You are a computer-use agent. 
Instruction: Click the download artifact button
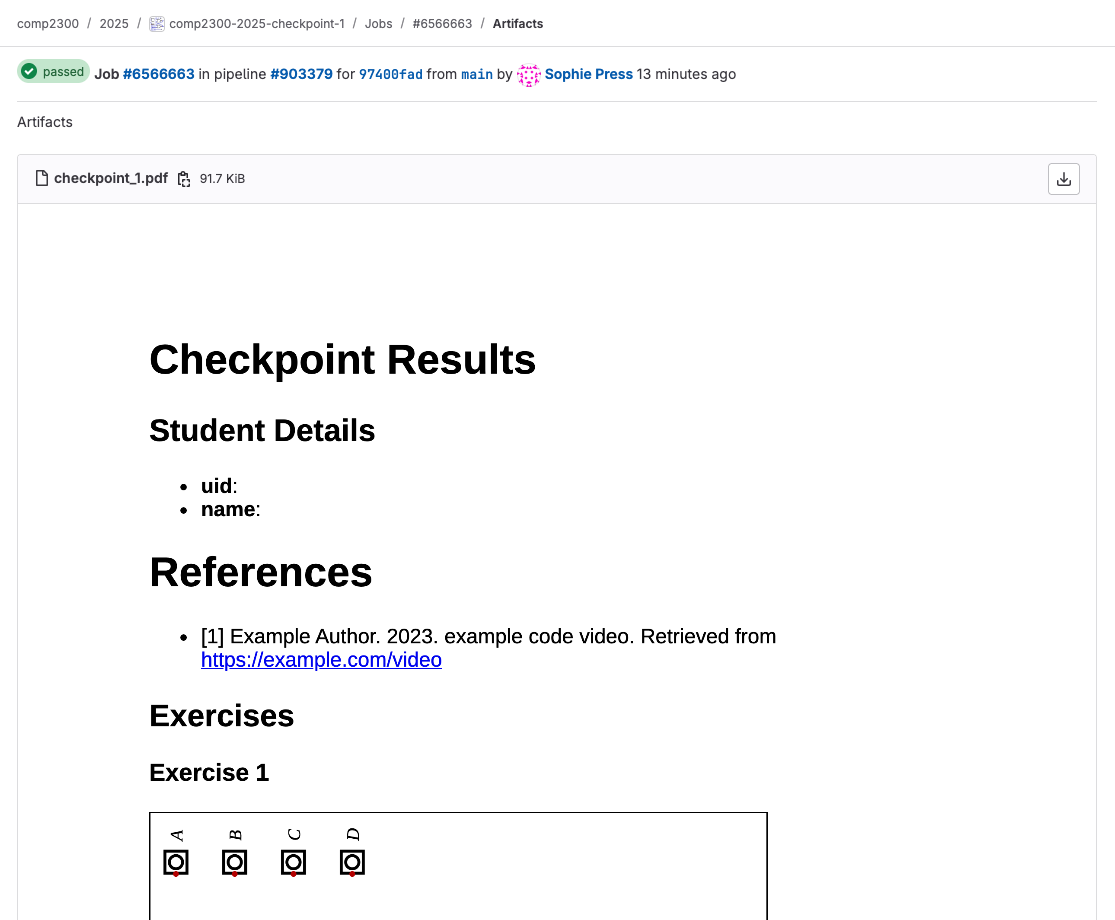click(1063, 179)
